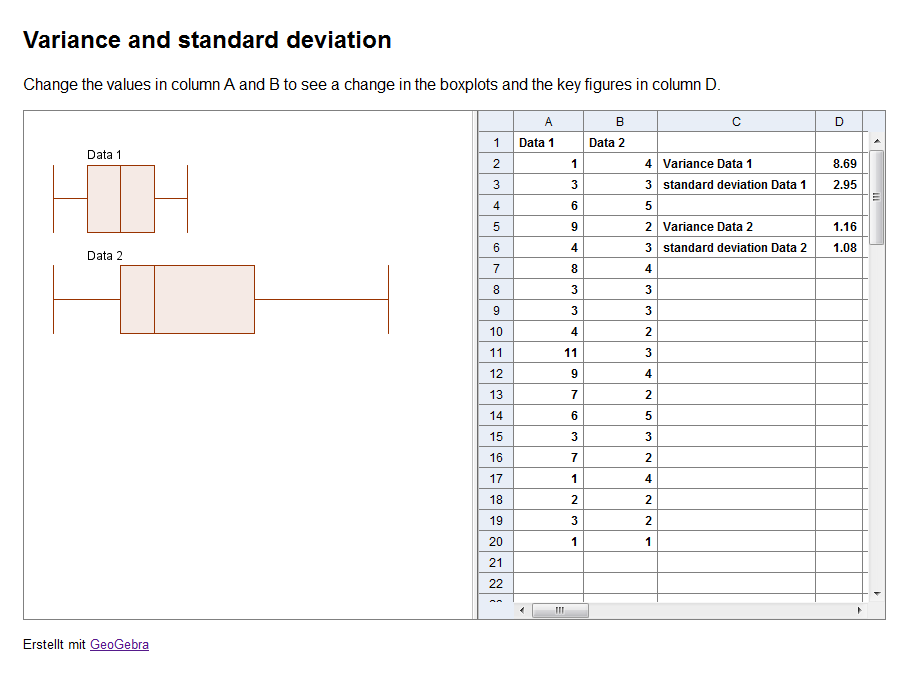Select column D header
This screenshot has width=901, height=682.
(839, 122)
